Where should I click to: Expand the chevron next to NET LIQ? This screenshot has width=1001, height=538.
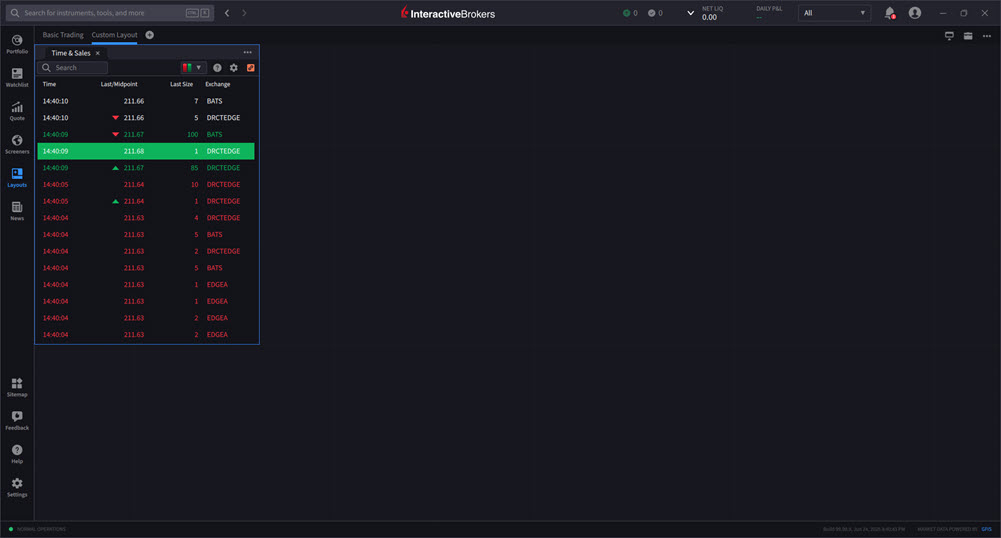click(x=690, y=13)
